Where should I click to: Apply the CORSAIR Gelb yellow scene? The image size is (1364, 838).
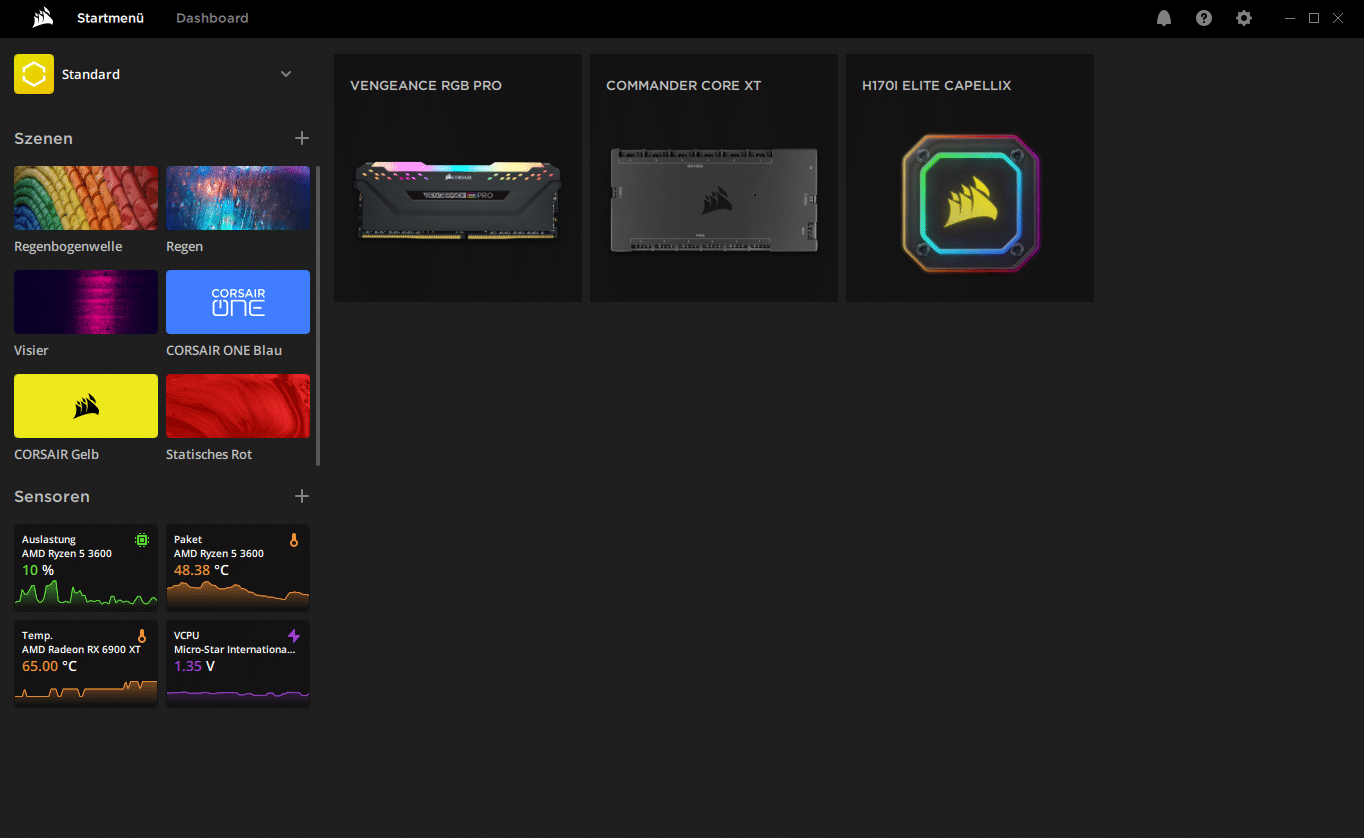click(x=86, y=406)
